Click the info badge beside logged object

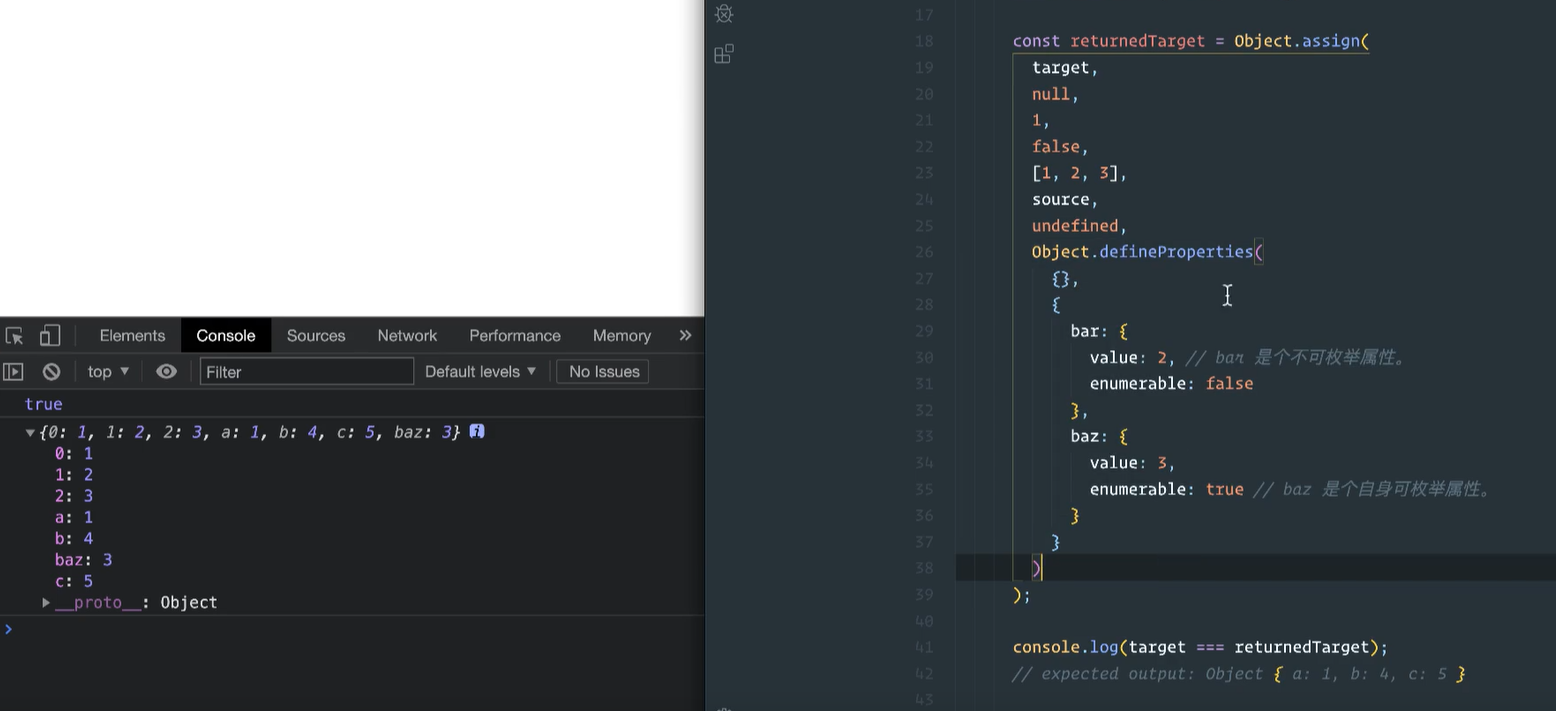coord(477,431)
